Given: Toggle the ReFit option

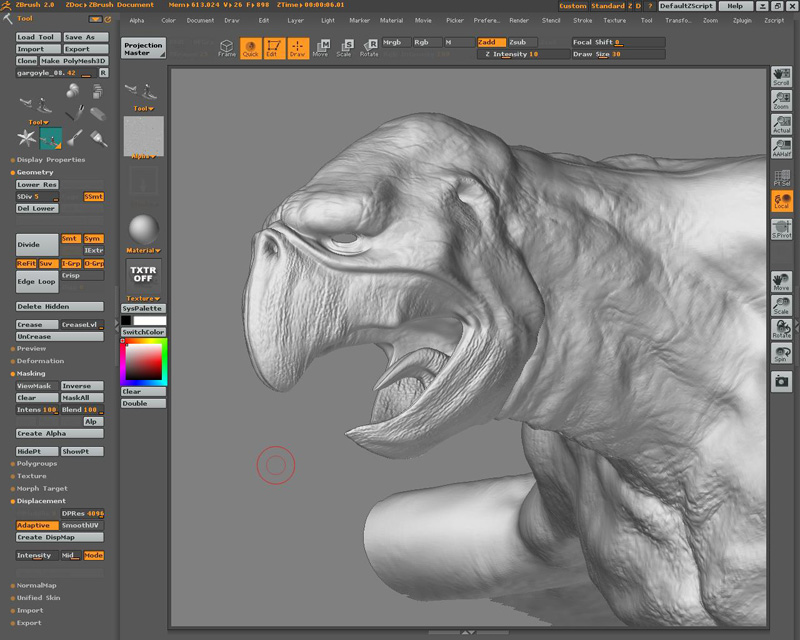Looking at the screenshot, I should click(x=26, y=263).
